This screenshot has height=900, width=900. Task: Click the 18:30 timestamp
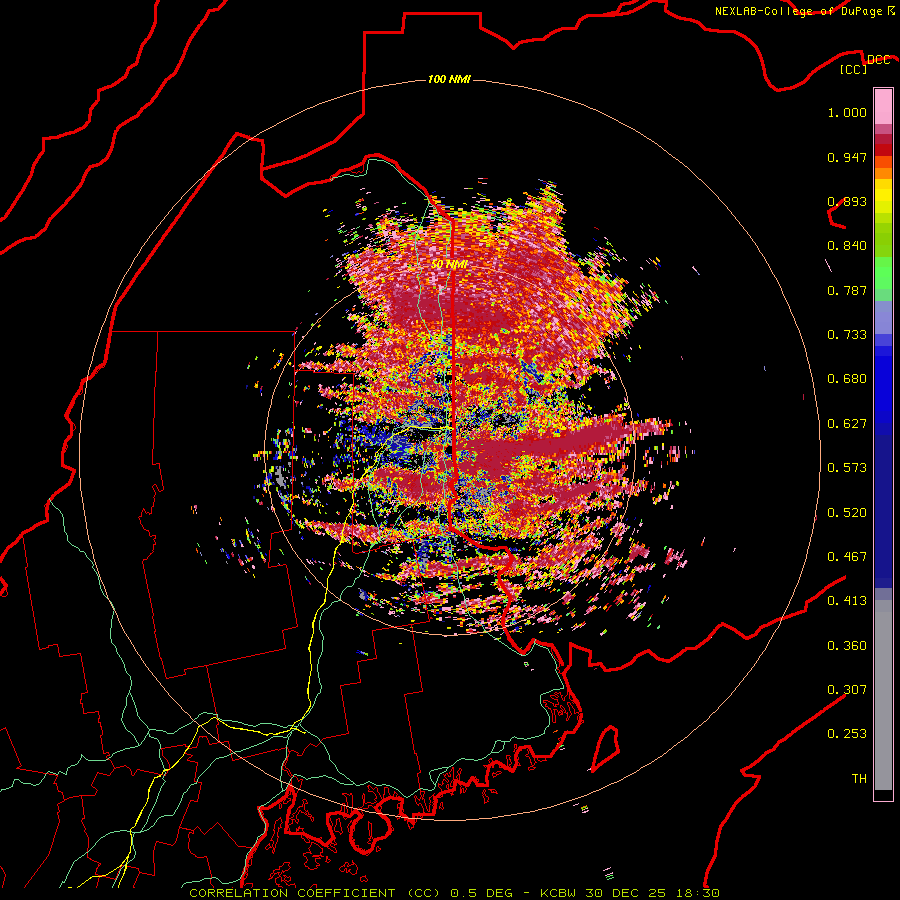pyautogui.click(x=698, y=893)
